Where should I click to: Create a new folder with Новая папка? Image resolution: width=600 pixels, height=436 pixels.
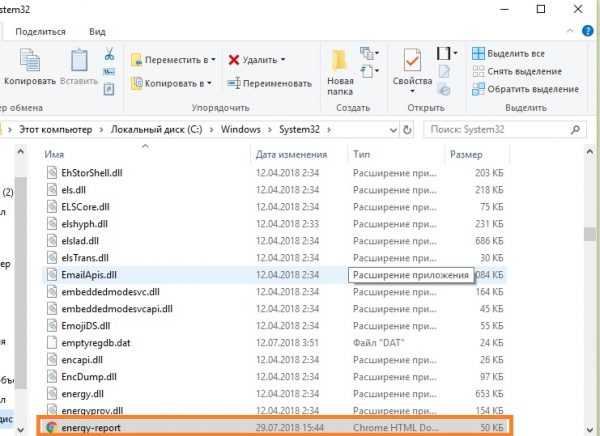point(340,68)
